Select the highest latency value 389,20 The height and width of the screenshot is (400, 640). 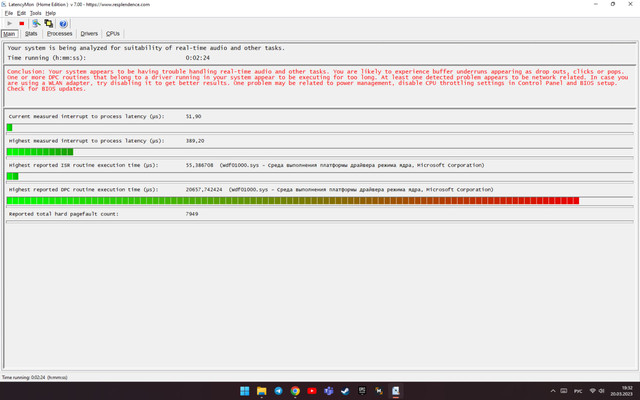195,141
